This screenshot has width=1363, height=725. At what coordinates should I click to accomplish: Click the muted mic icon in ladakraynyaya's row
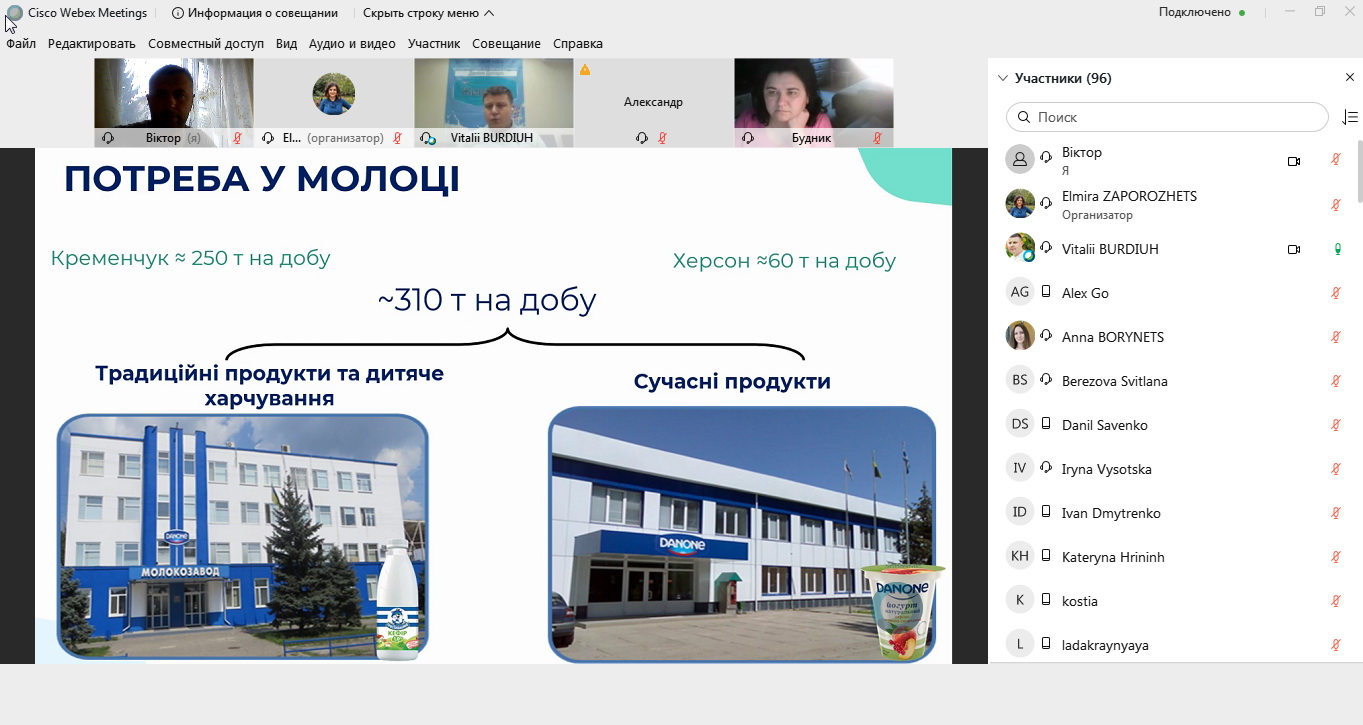1336,645
